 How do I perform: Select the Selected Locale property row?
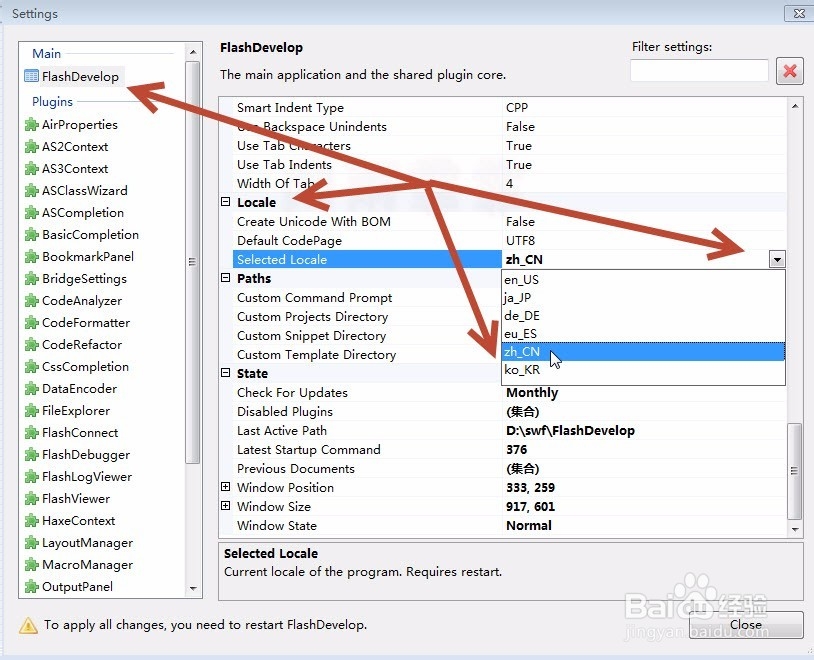pos(368,260)
